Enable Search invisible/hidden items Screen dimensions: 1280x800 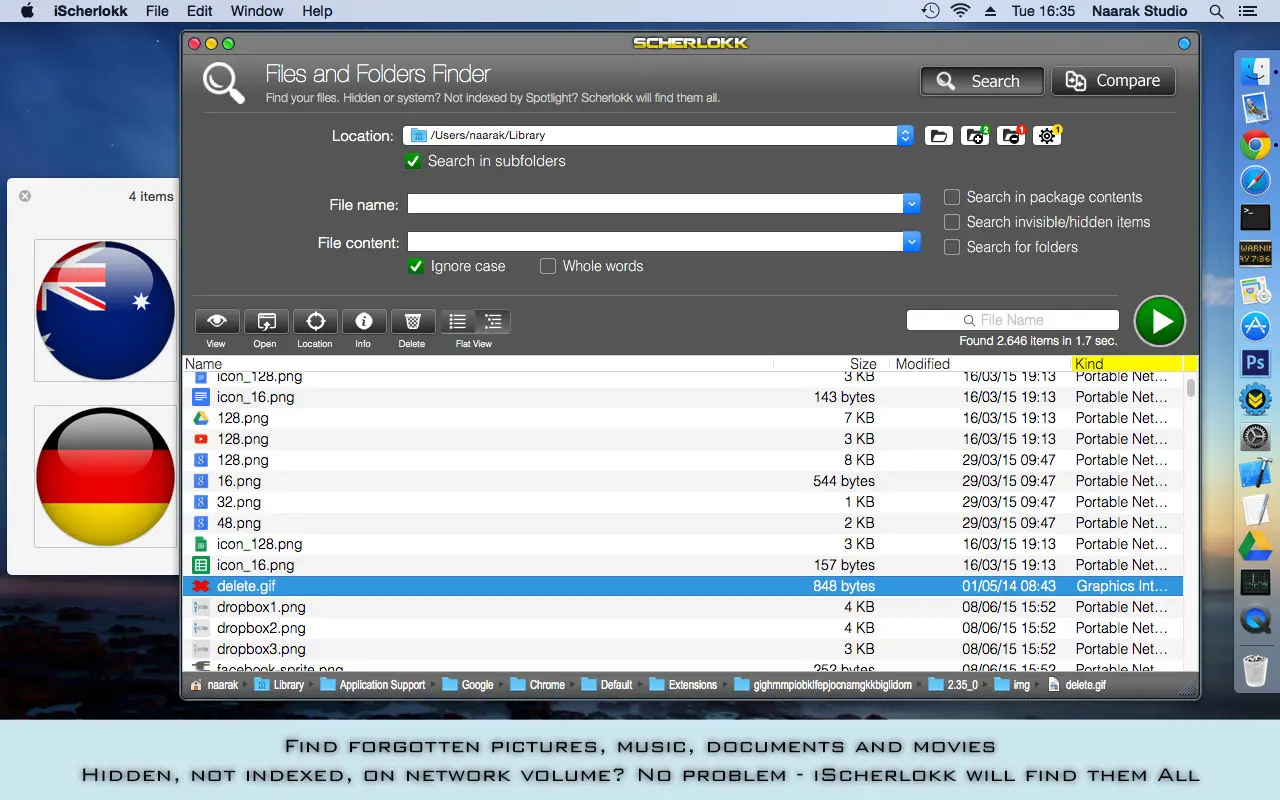click(x=952, y=222)
